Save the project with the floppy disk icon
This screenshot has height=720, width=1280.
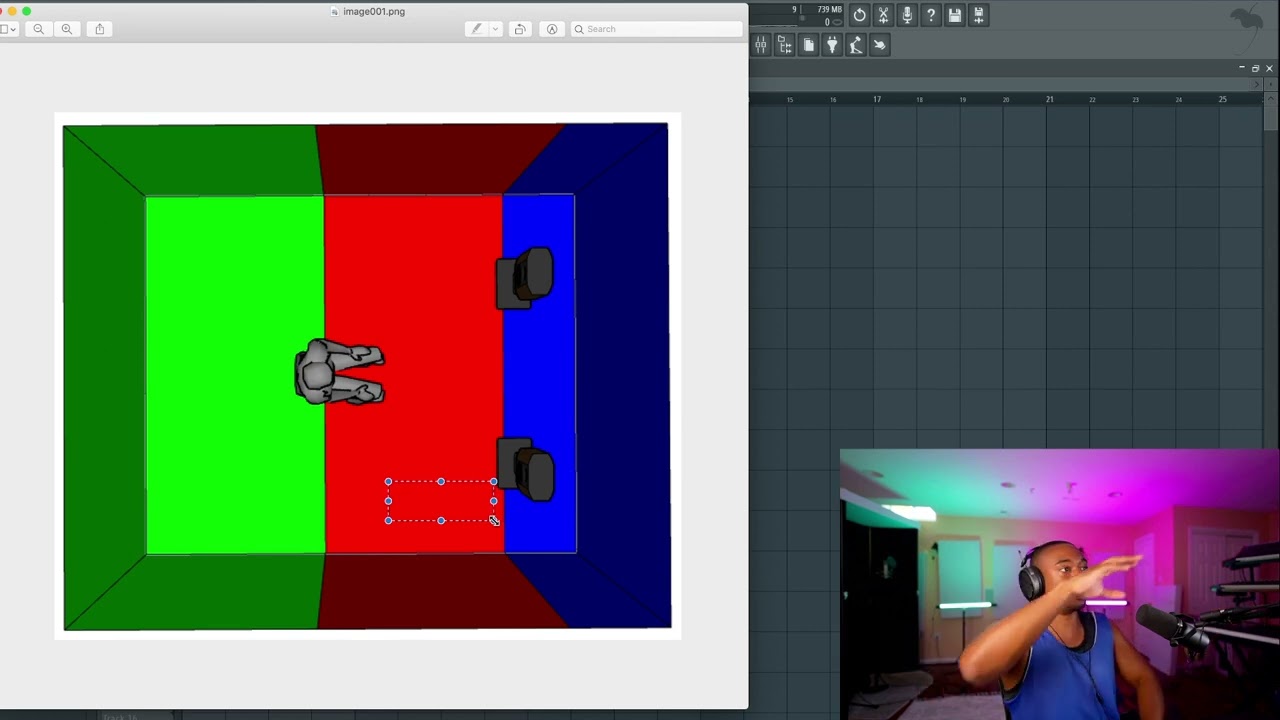[x=955, y=15]
